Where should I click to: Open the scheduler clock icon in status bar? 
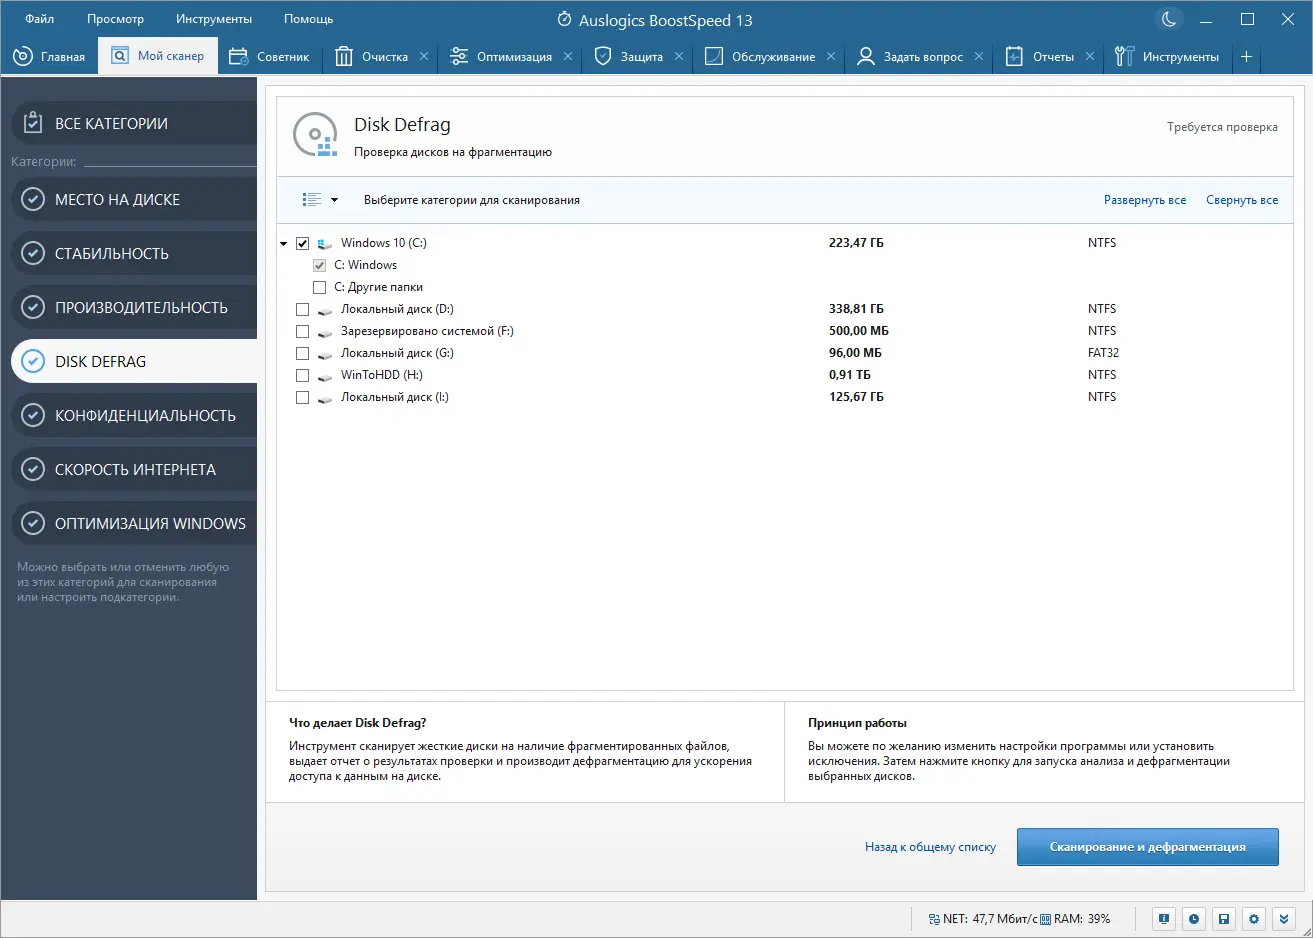coord(1194,918)
